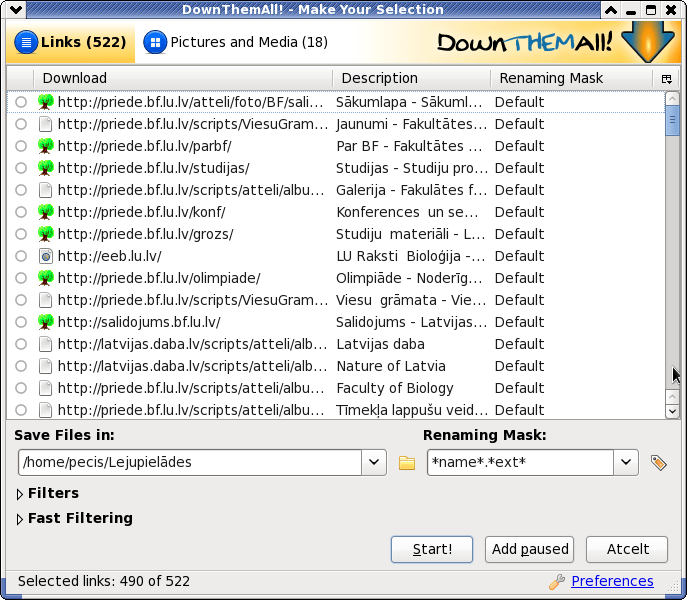Click the page icon of the Viesu grāmata row
This screenshot has height=600, width=687.
(46, 300)
